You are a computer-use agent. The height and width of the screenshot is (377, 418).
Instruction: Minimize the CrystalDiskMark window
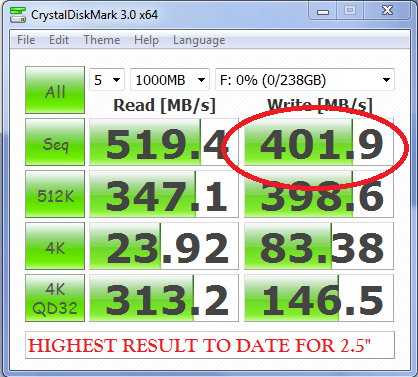323,11
